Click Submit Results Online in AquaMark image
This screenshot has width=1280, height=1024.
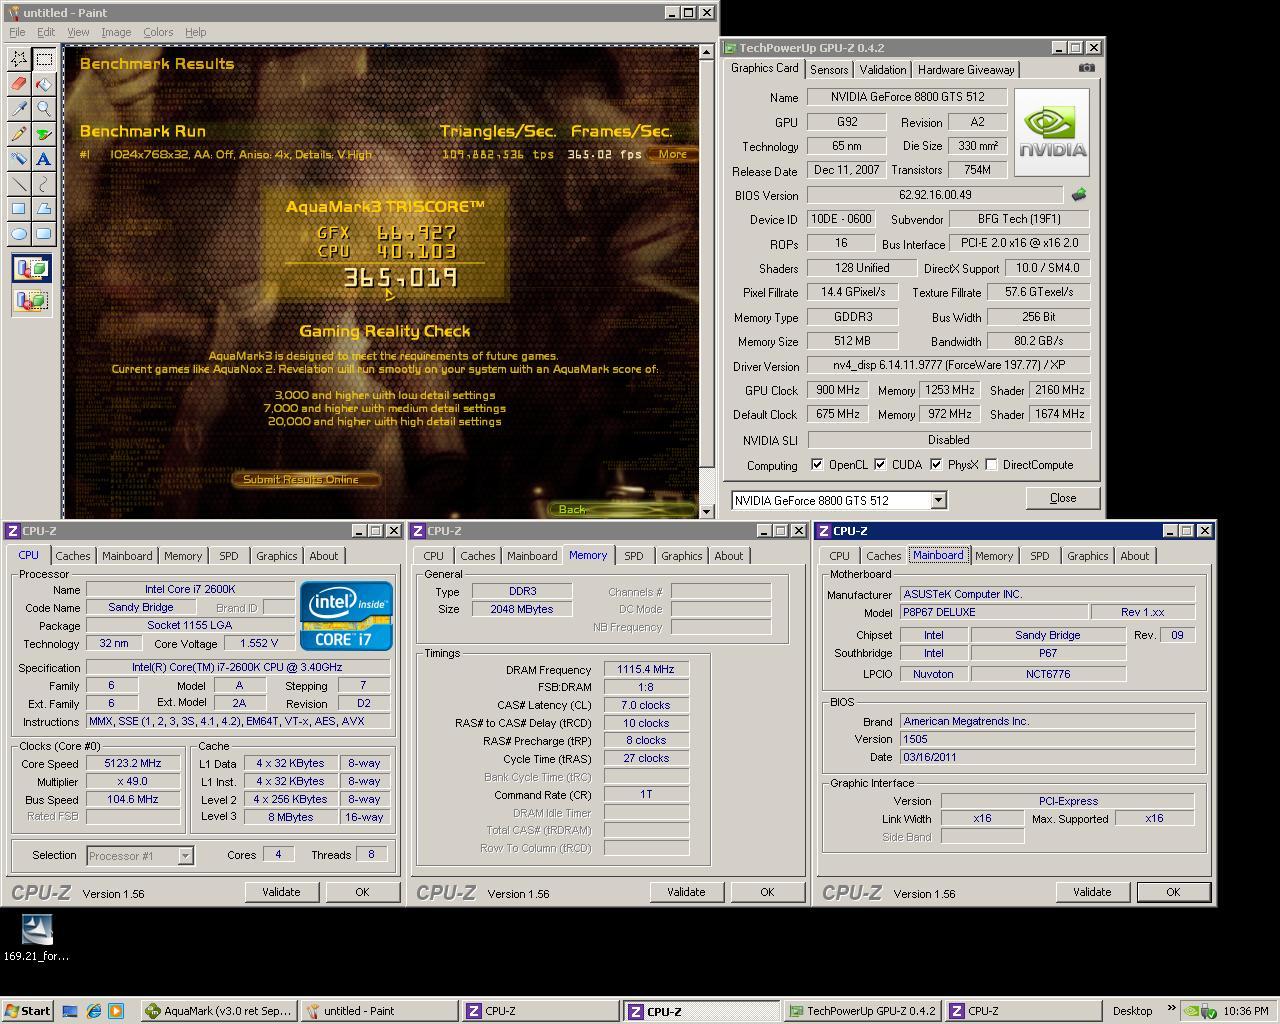click(x=305, y=479)
